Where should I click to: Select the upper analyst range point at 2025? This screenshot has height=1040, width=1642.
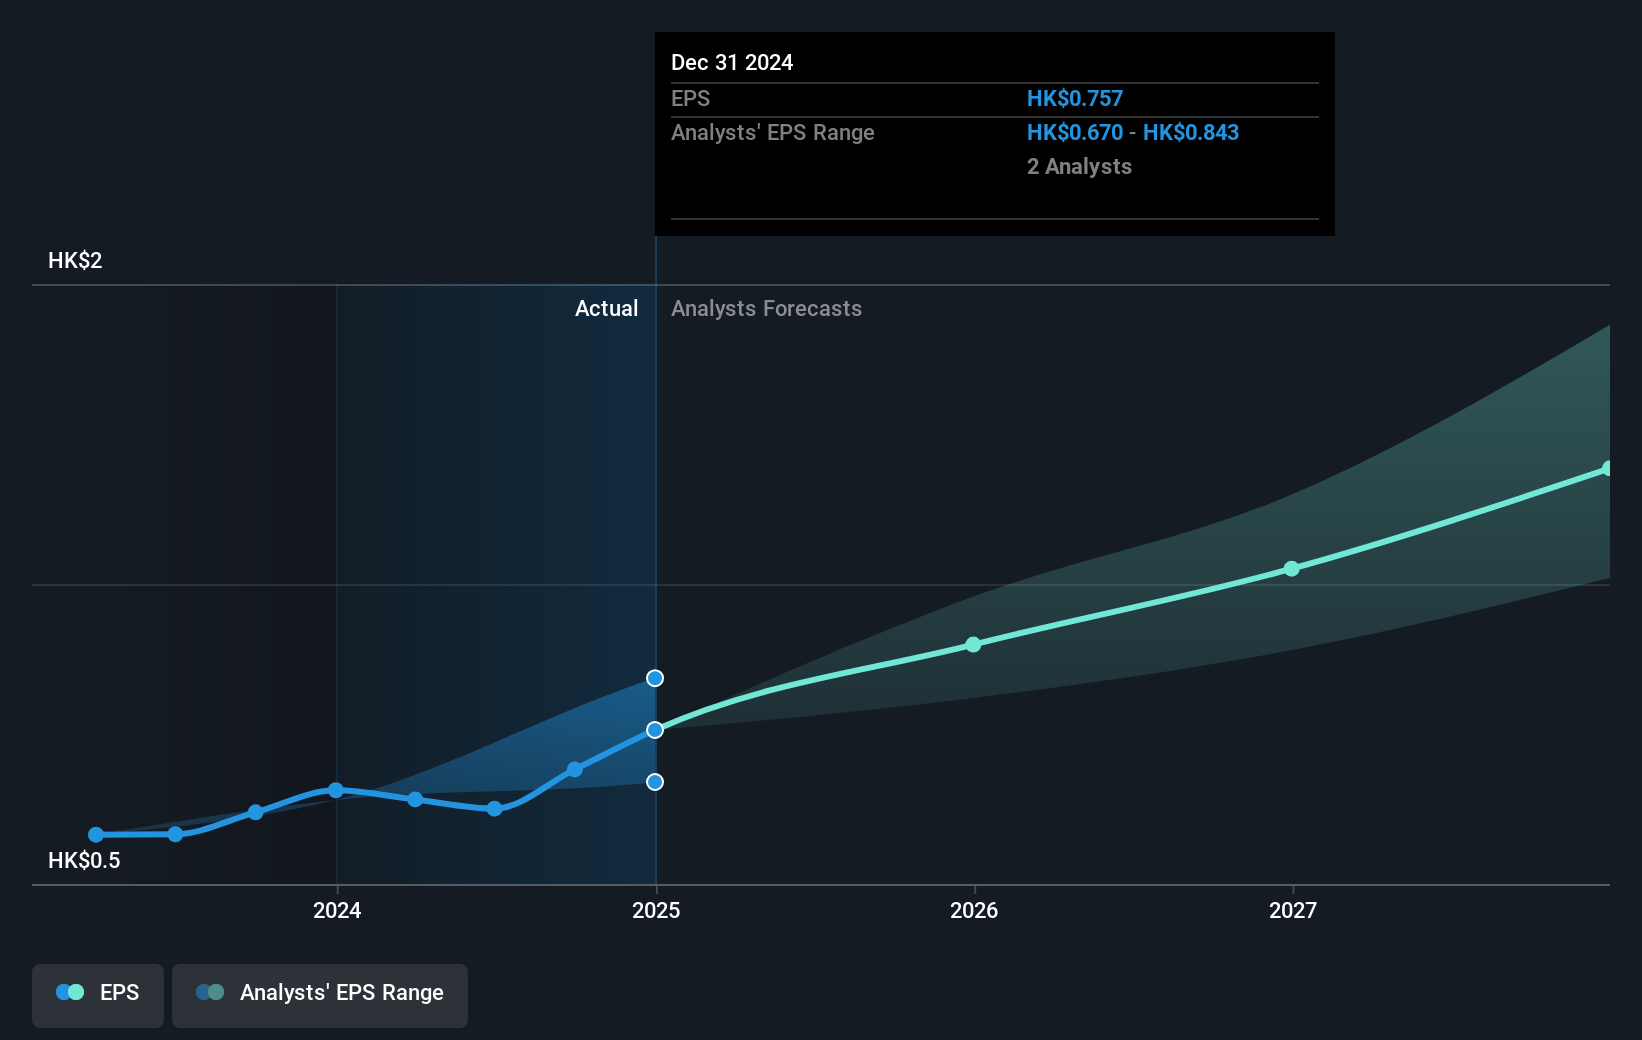[x=655, y=678]
